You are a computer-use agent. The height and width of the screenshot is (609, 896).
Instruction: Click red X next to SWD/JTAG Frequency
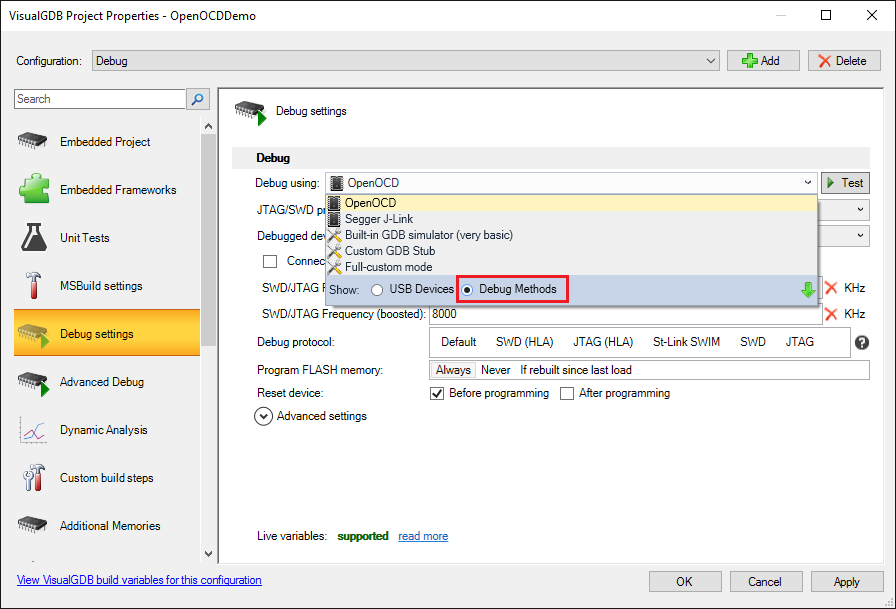pyautogui.click(x=831, y=288)
